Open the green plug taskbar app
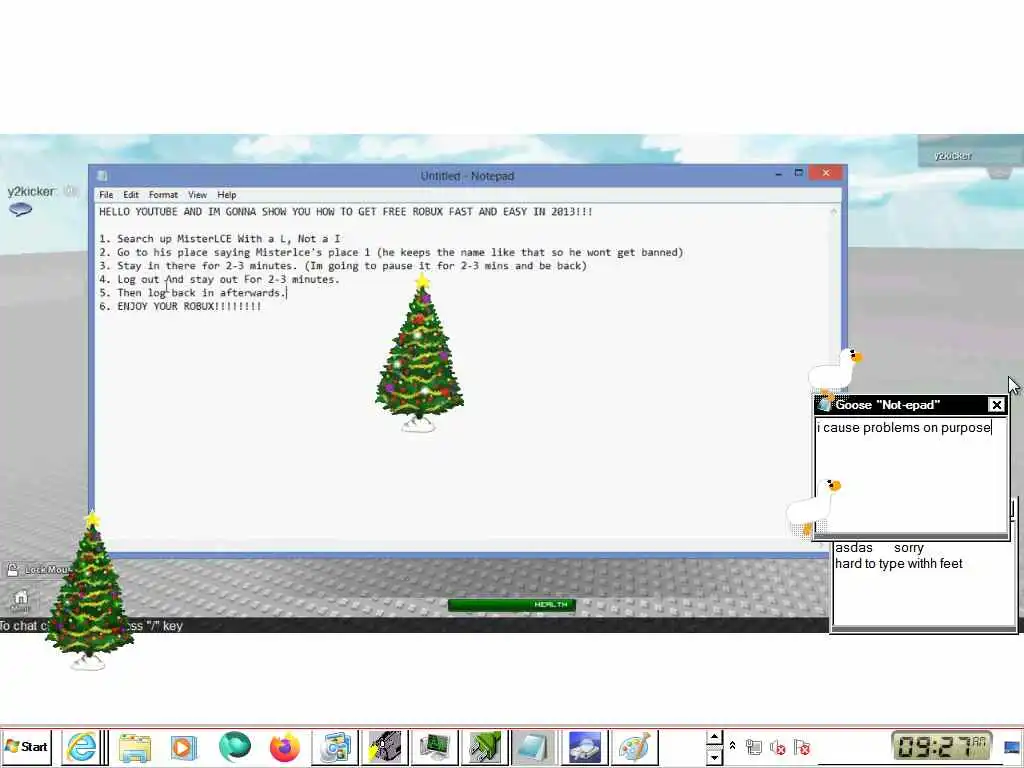The width and height of the screenshot is (1024, 768). click(485, 747)
